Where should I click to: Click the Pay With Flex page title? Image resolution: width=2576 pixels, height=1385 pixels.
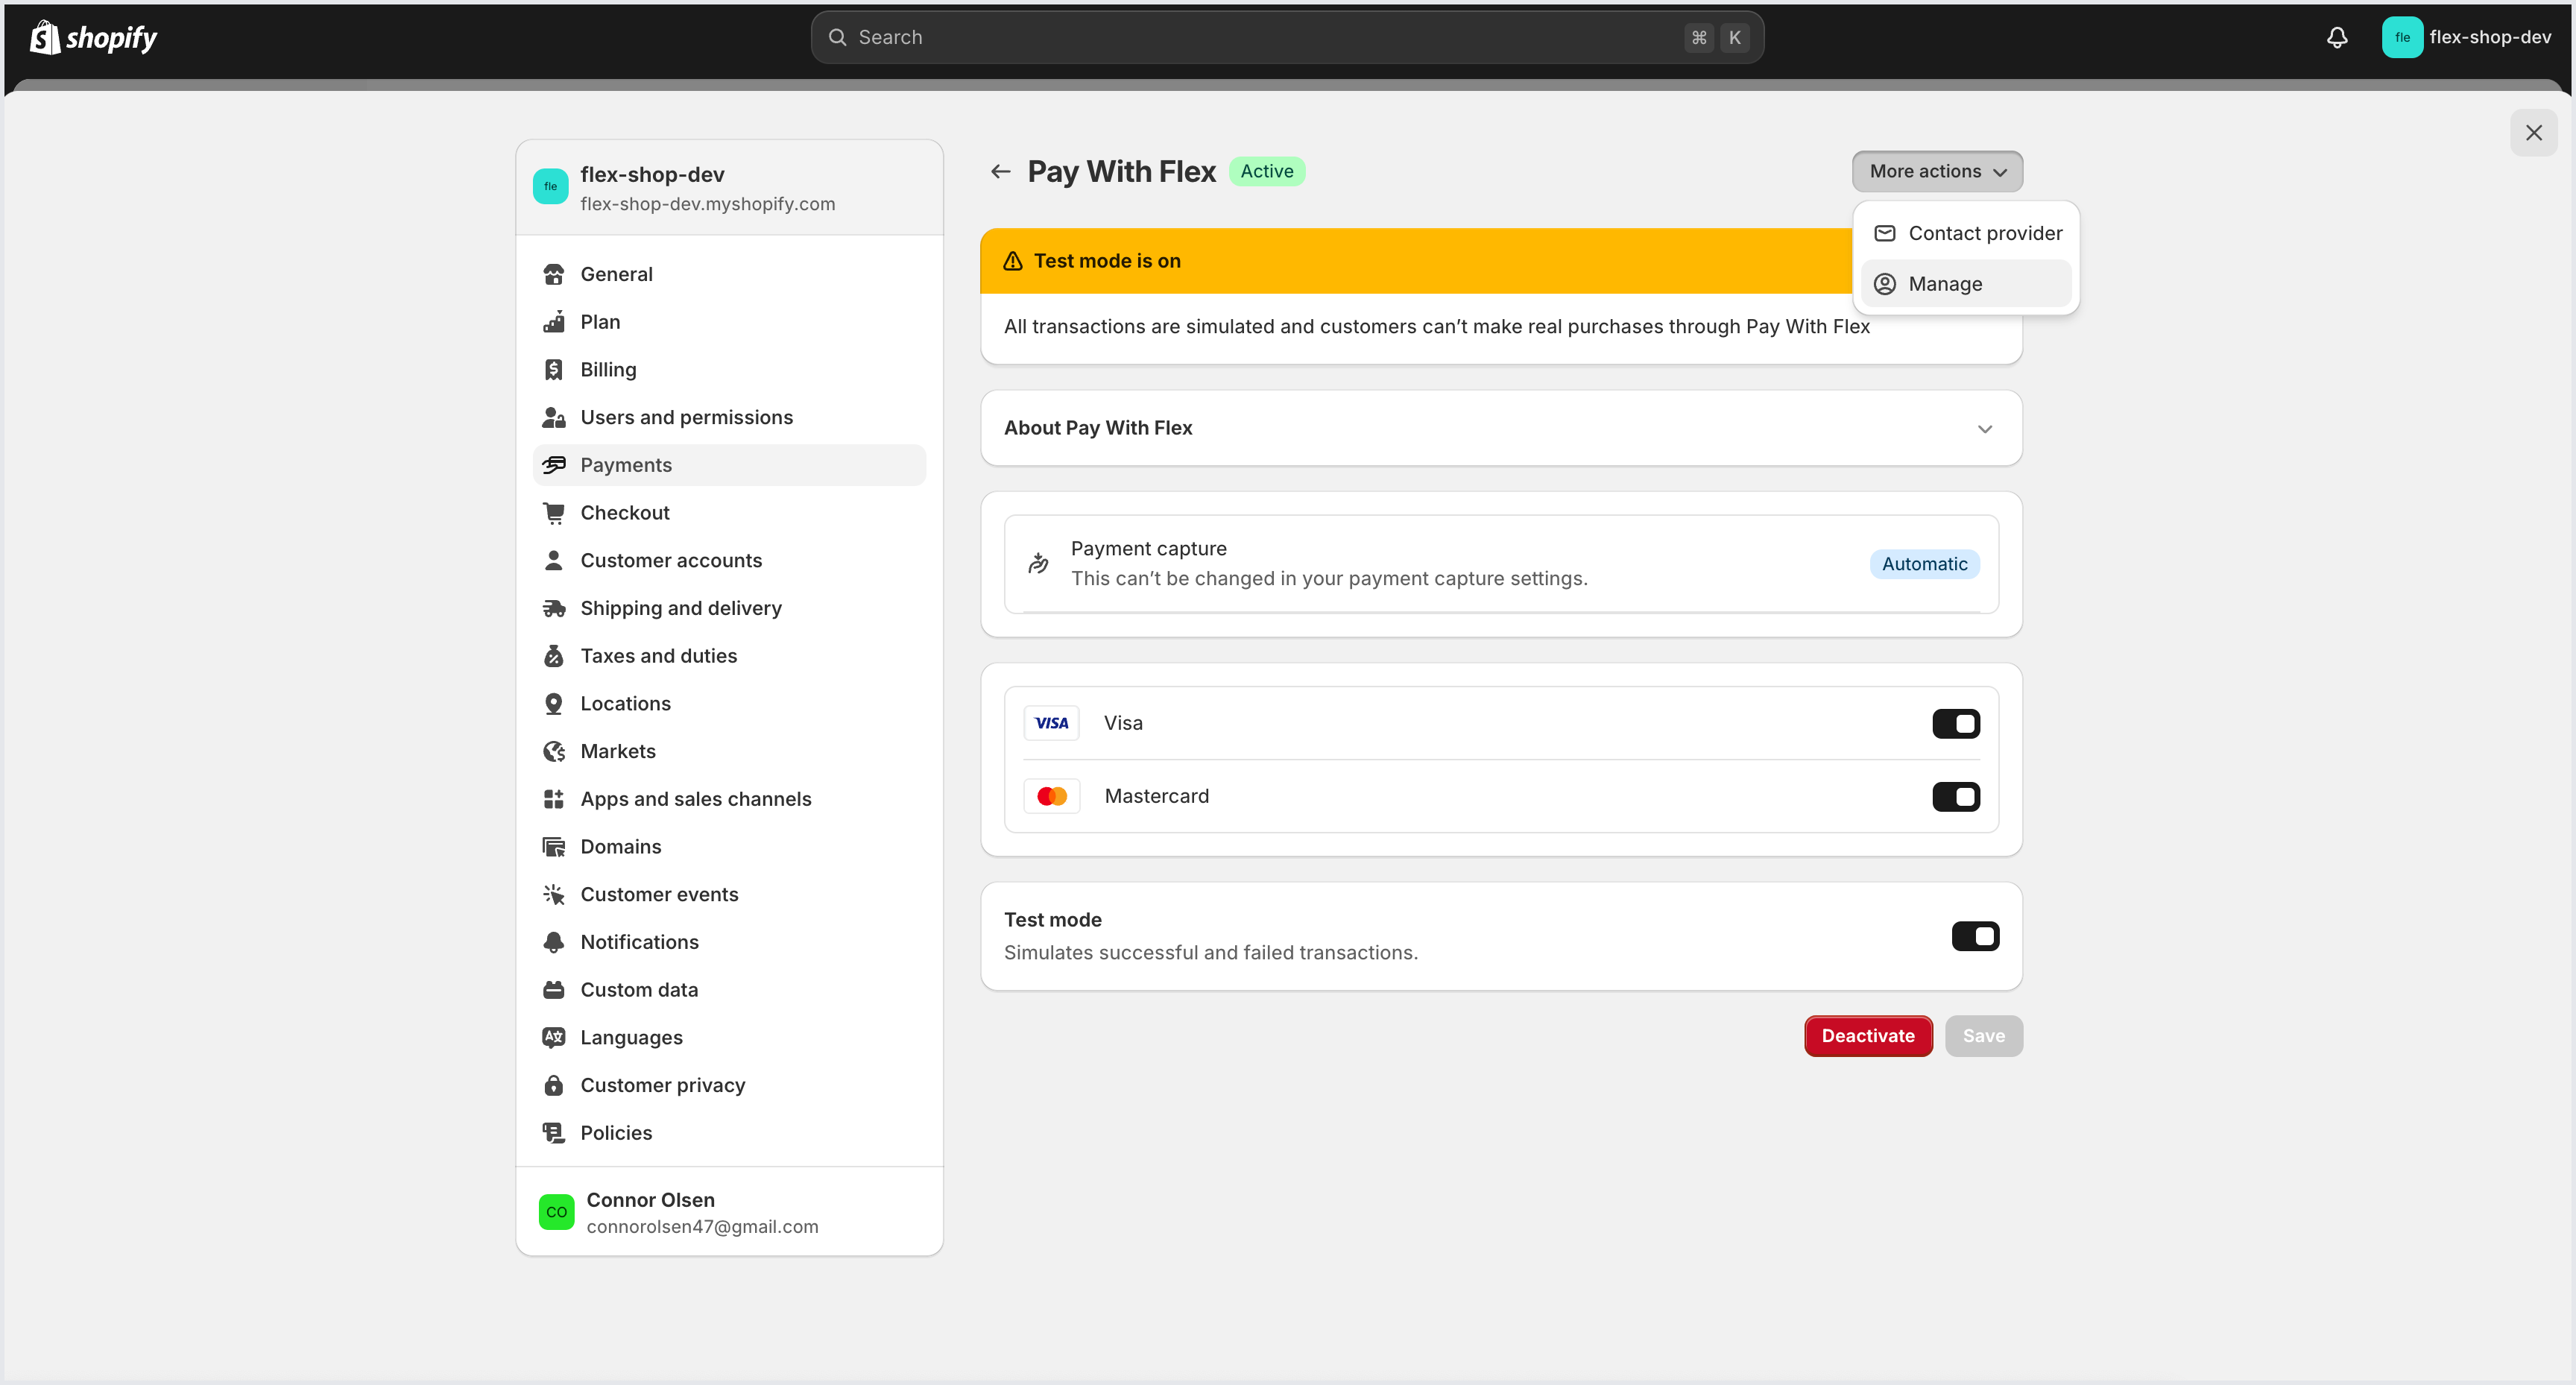[1121, 172]
